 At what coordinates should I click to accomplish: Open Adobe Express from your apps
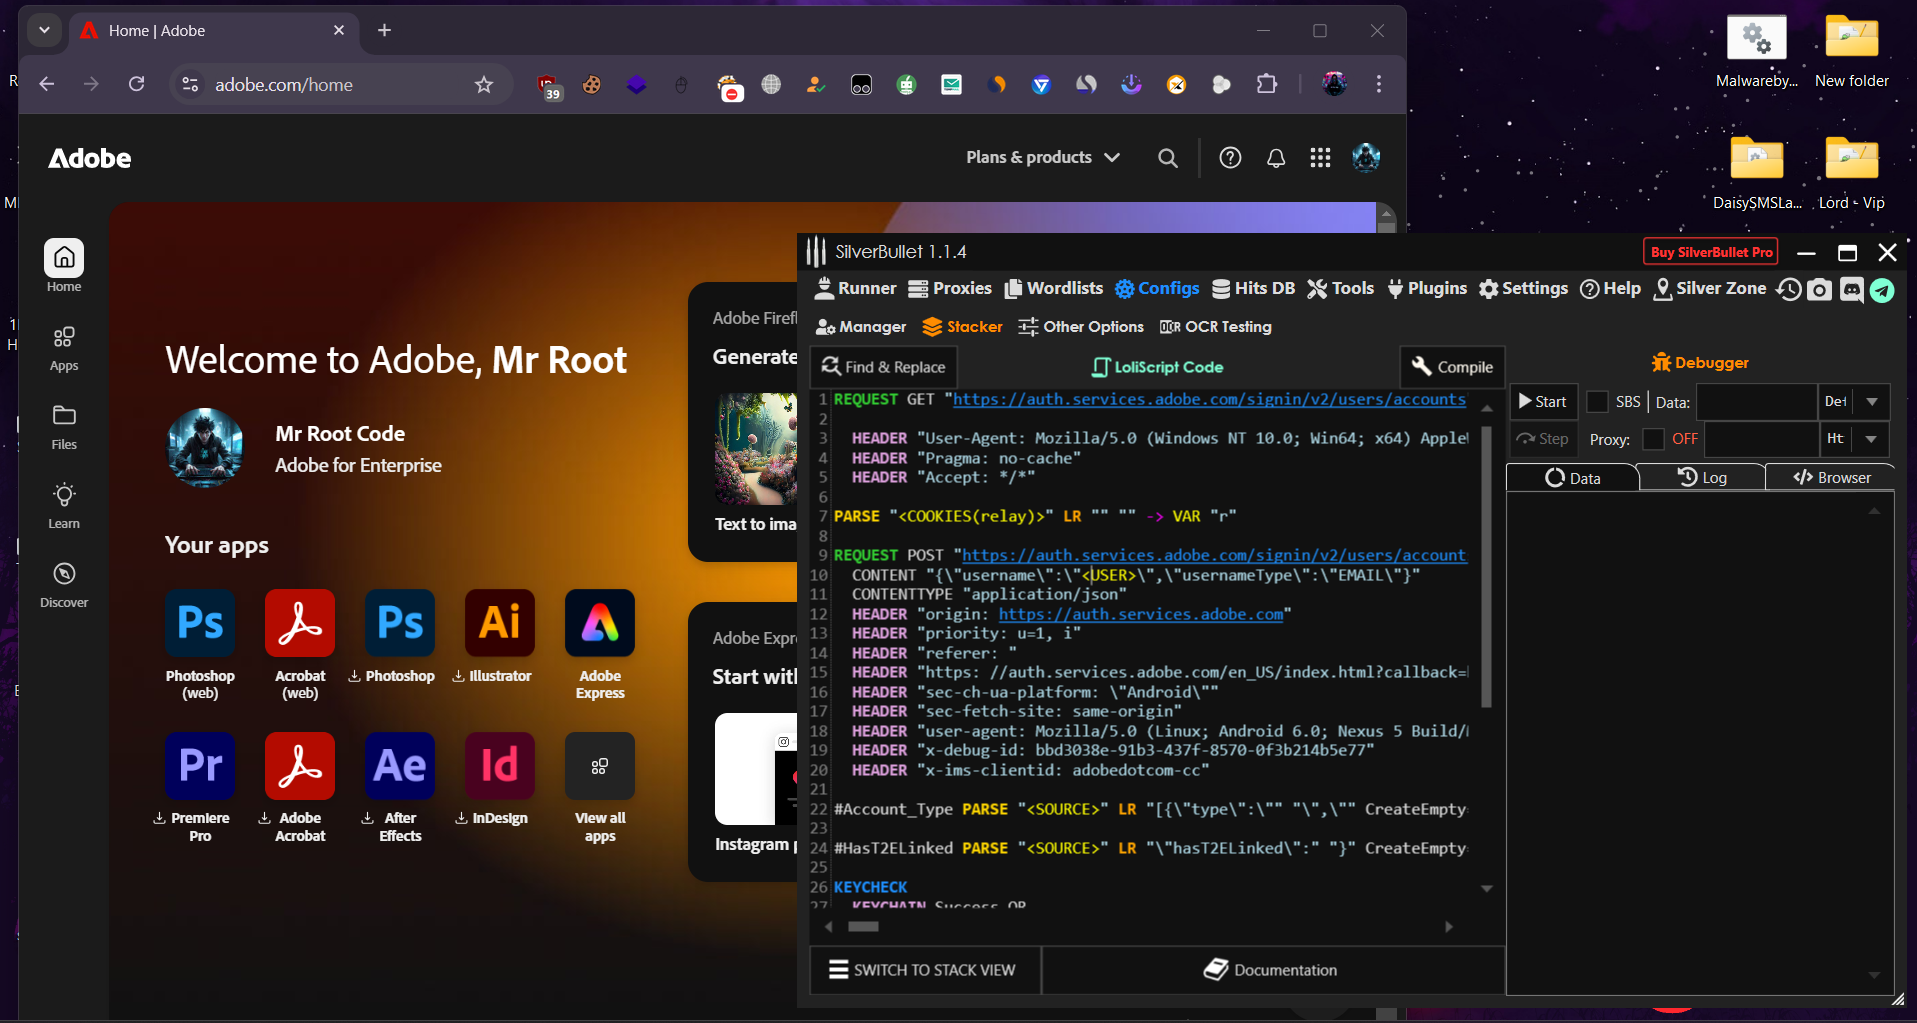[598, 622]
